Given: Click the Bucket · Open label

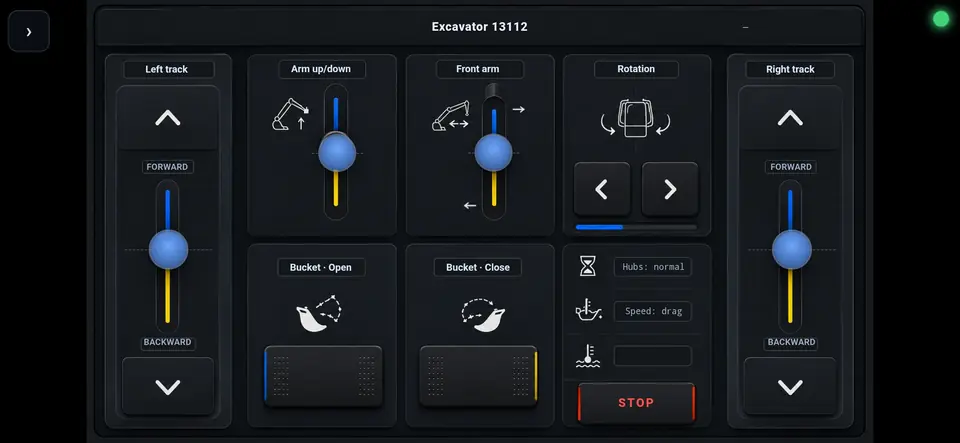Looking at the screenshot, I should [x=321, y=267].
